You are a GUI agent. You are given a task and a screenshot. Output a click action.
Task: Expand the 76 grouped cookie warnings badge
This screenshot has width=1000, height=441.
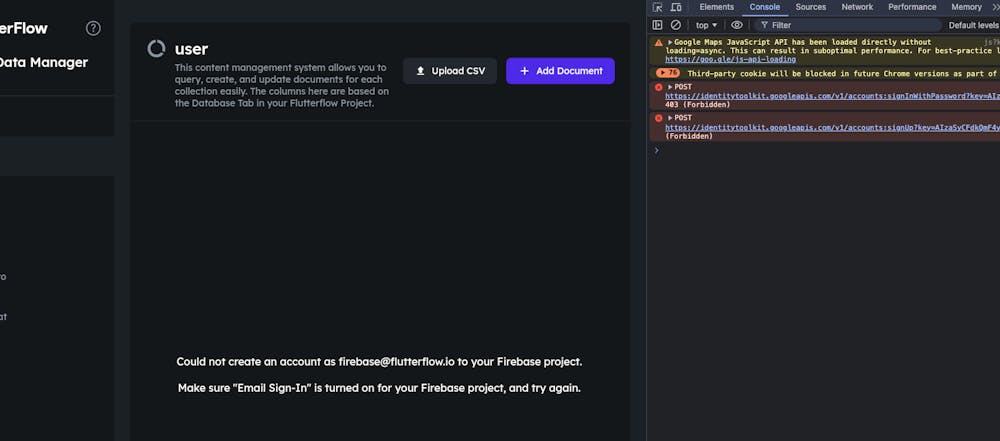pos(667,73)
